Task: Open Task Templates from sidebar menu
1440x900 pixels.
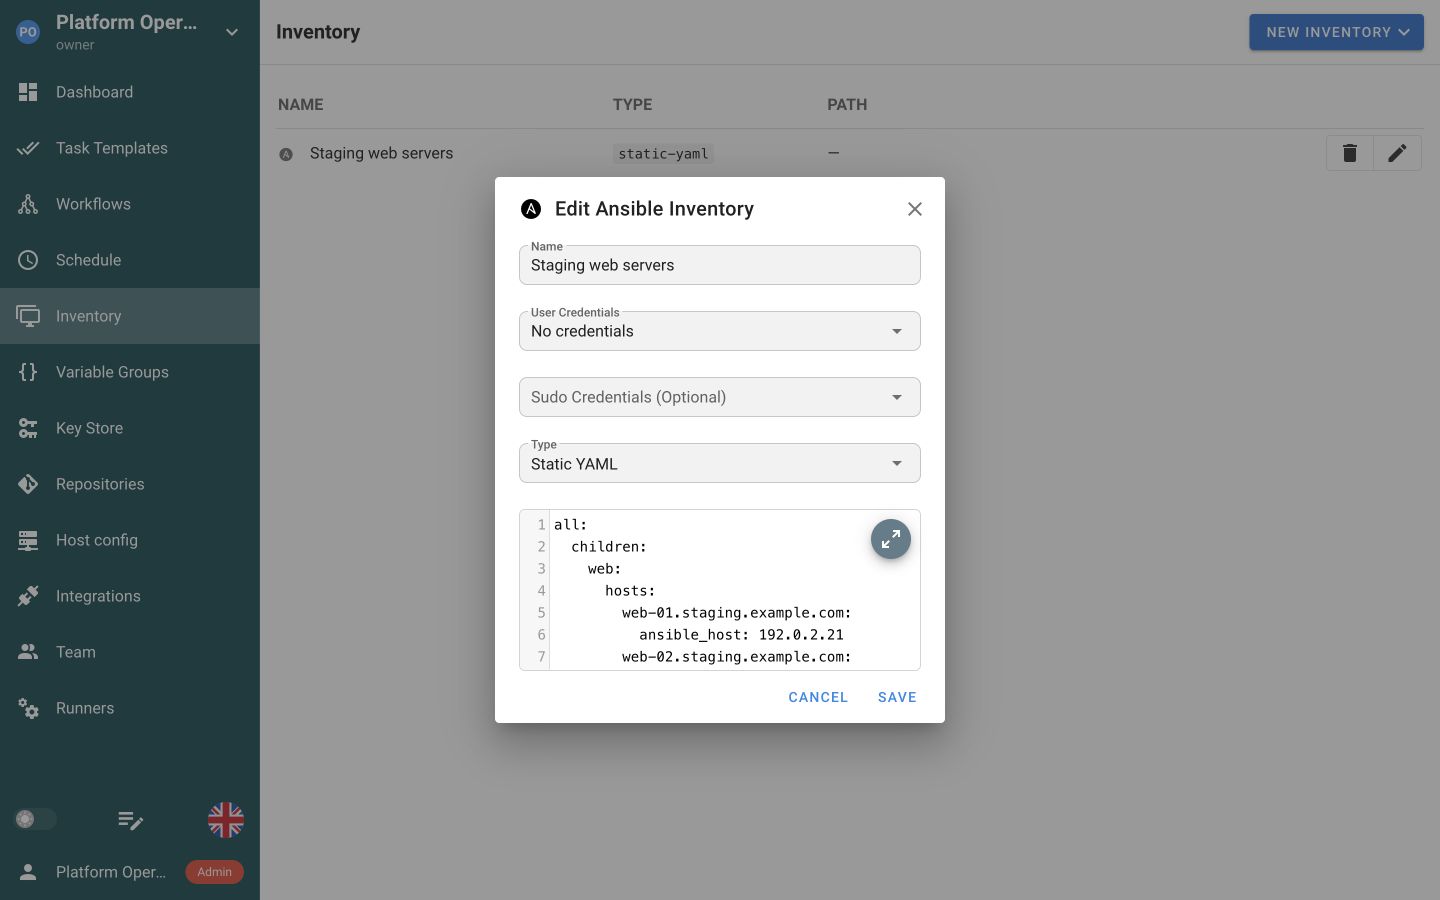Action: [x=130, y=148]
